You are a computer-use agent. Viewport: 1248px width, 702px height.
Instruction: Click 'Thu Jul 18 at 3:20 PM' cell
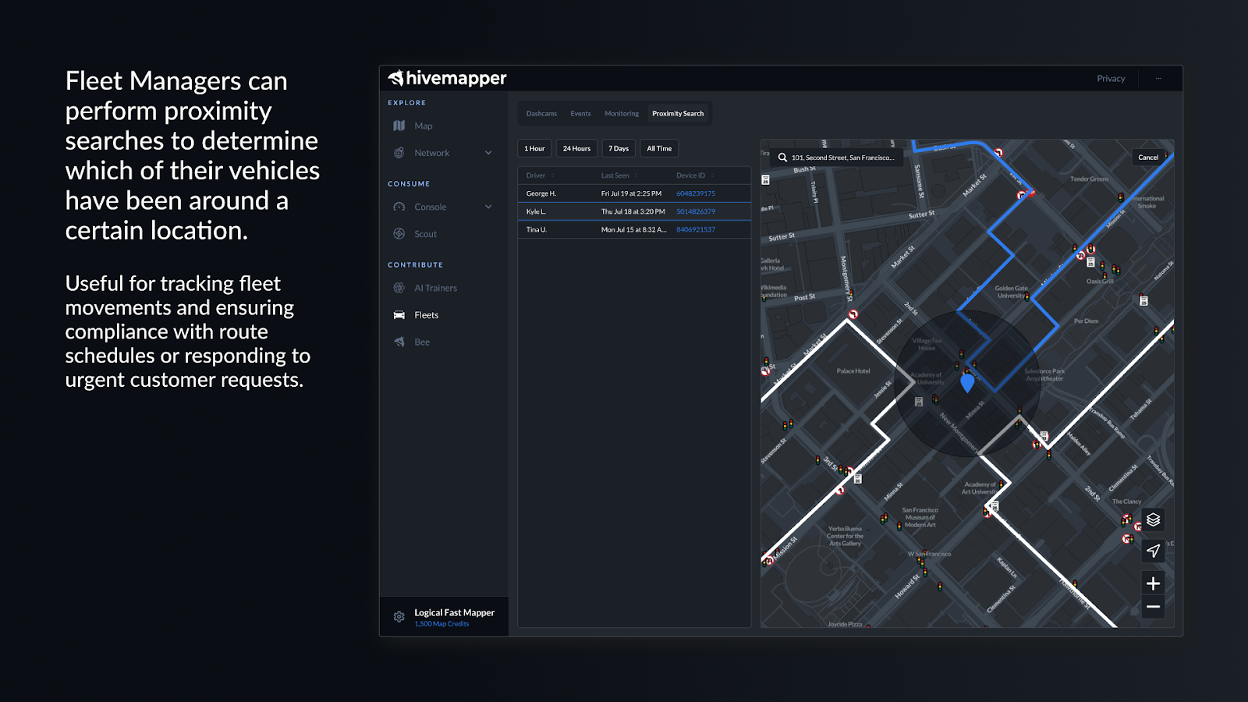[x=632, y=212]
